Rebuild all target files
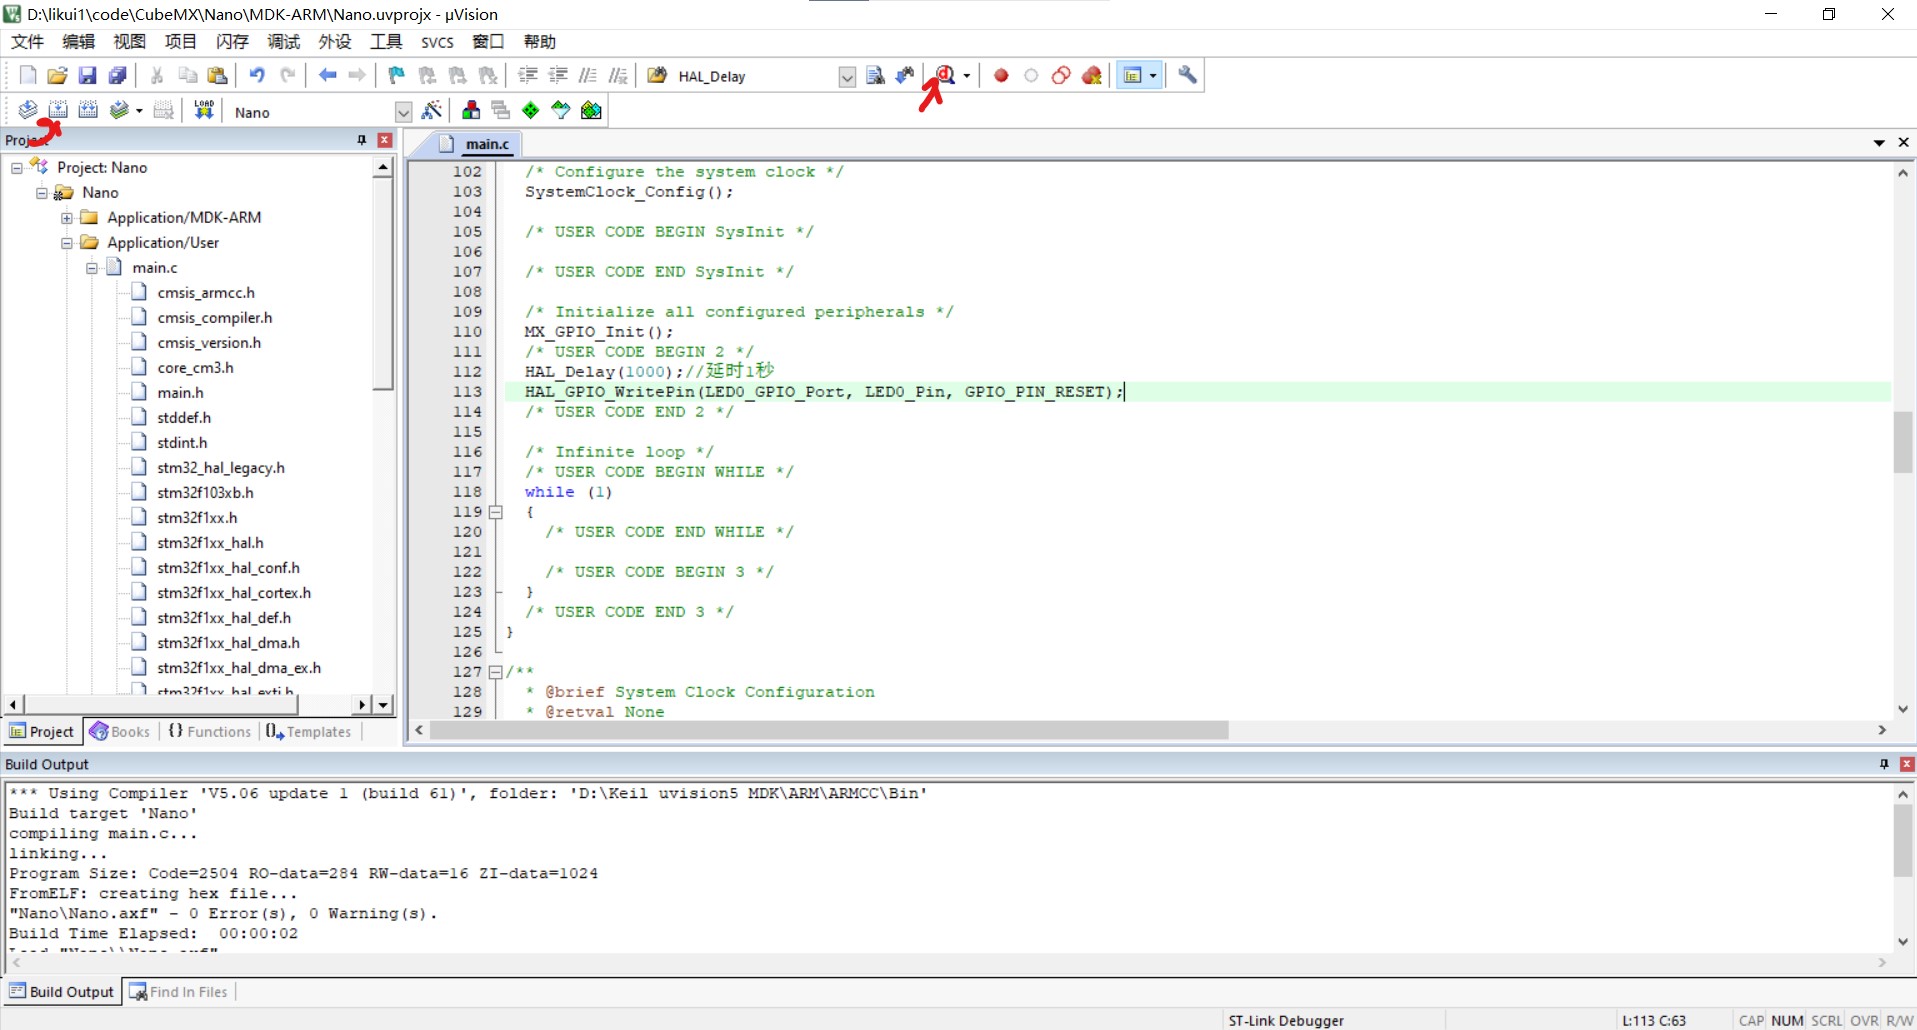The height and width of the screenshot is (1030, 1917). click(88, 110)
